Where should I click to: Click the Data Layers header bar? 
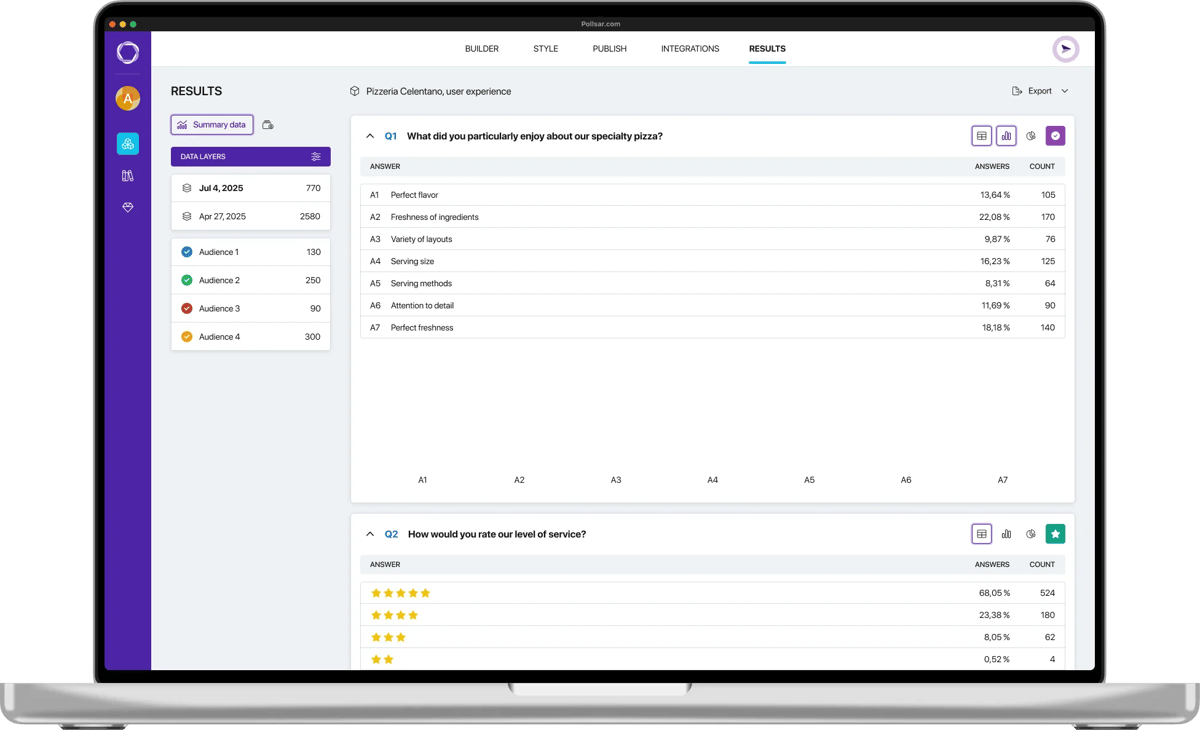pyautogui.click(x=251, y=157)
